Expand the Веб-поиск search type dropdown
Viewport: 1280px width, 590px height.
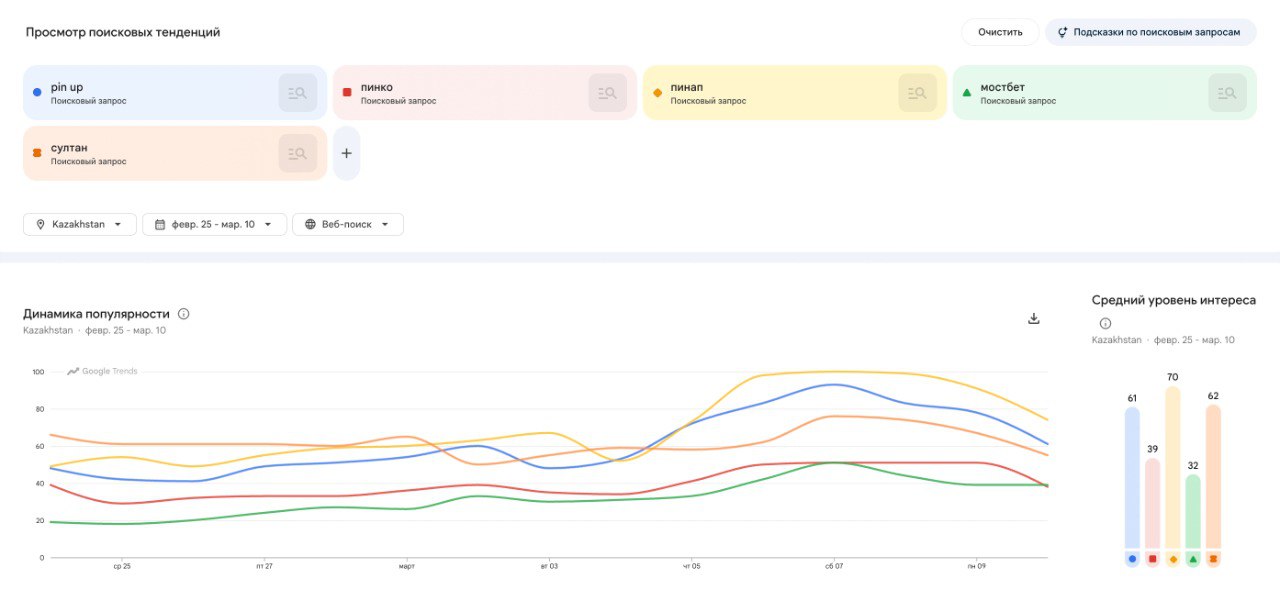coord(347,224)
